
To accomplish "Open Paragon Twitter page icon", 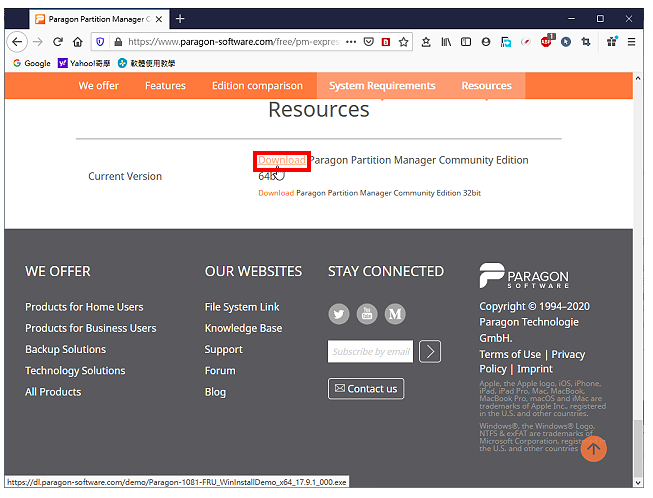I will [x=339, y=314].
